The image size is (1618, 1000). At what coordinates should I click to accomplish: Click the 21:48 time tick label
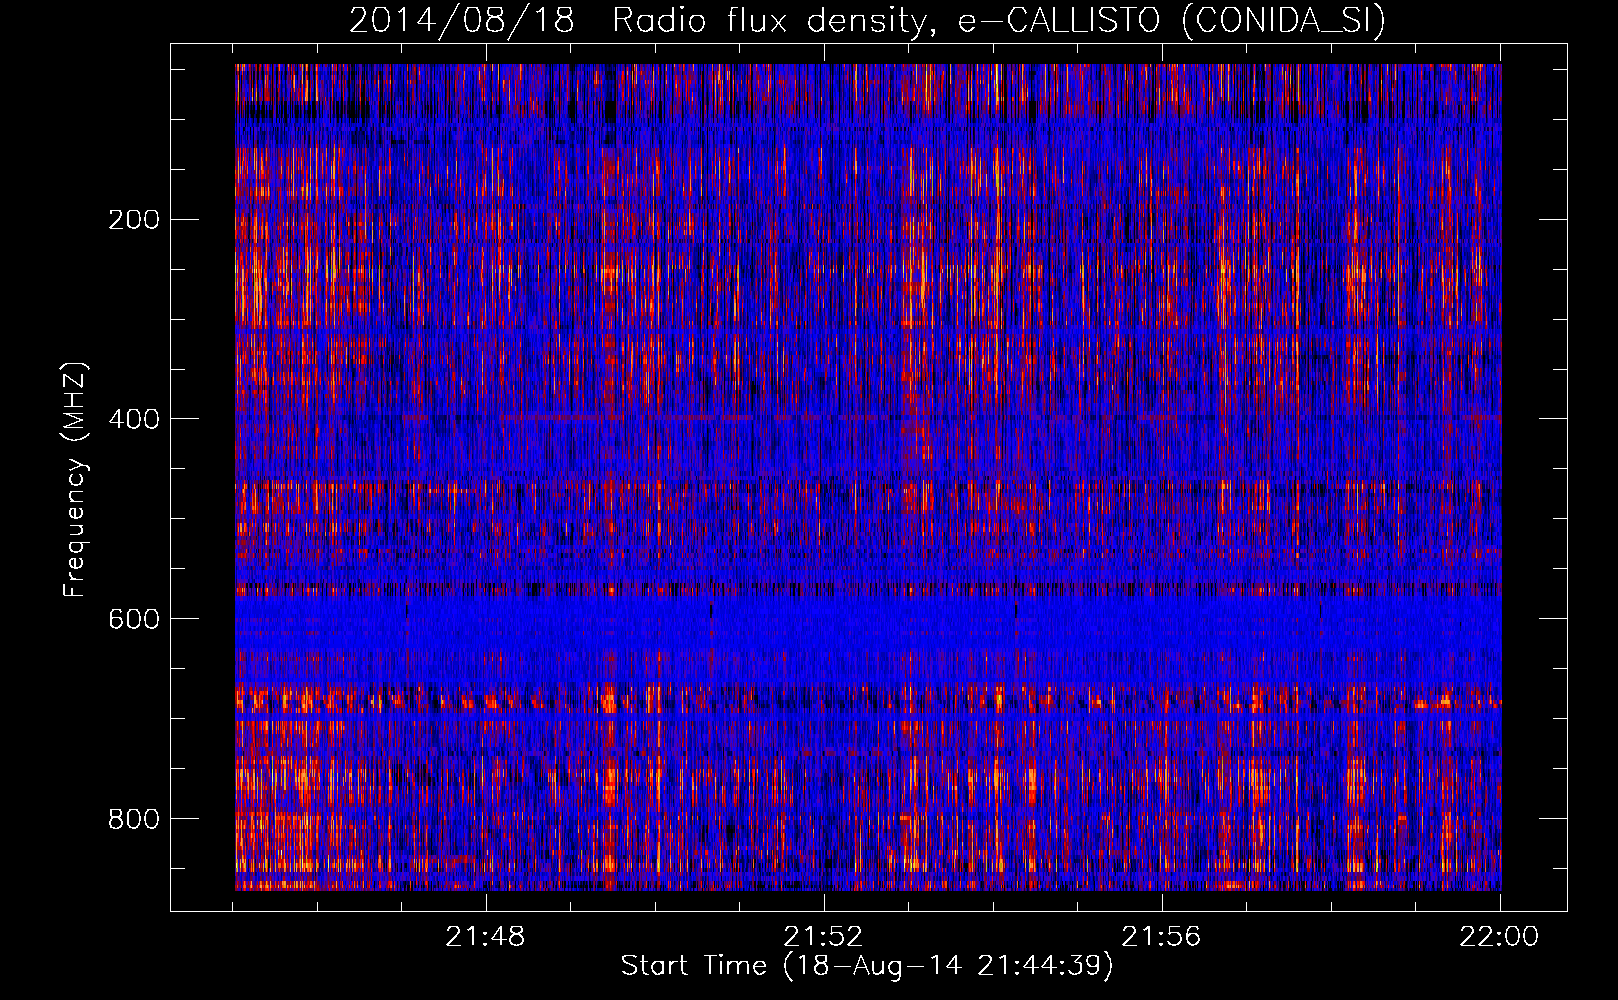[485, 937]
